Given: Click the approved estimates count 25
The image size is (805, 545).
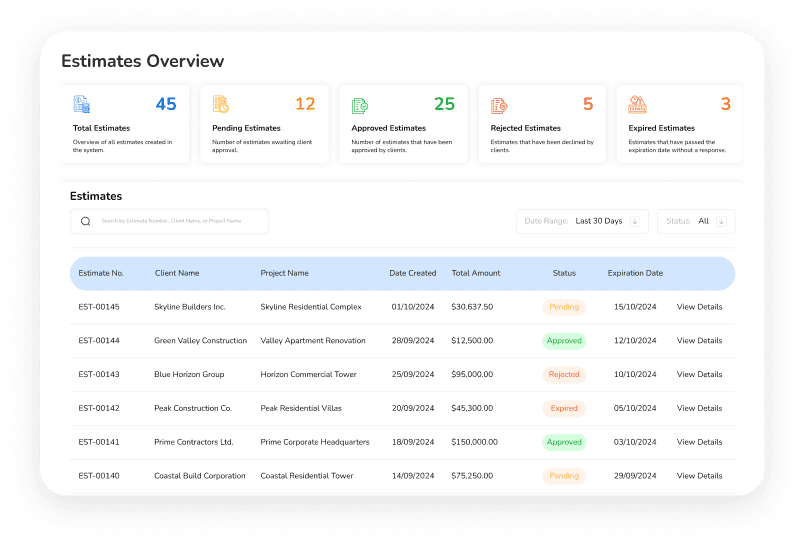Looking at the screenshot, I should [x=444, y=104].
